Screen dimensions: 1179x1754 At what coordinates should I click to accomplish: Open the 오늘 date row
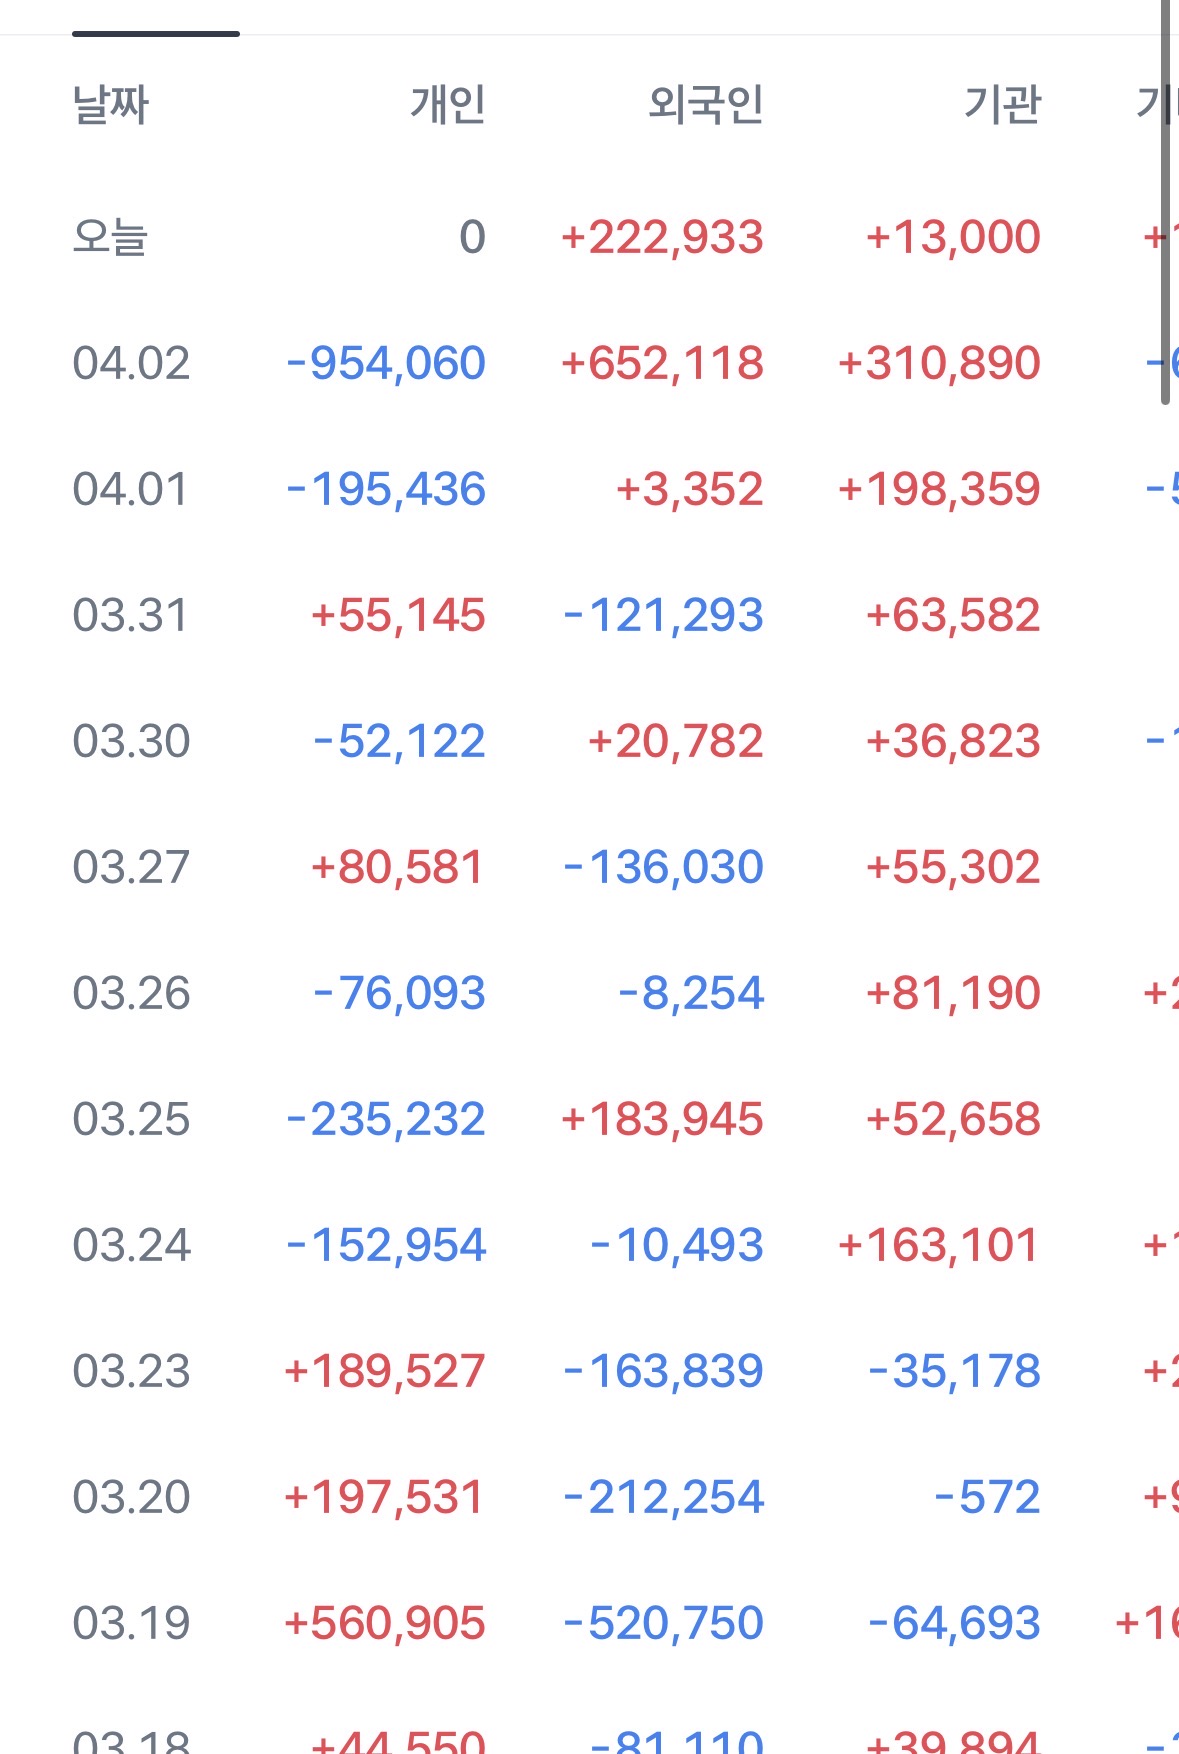point(110,238)
